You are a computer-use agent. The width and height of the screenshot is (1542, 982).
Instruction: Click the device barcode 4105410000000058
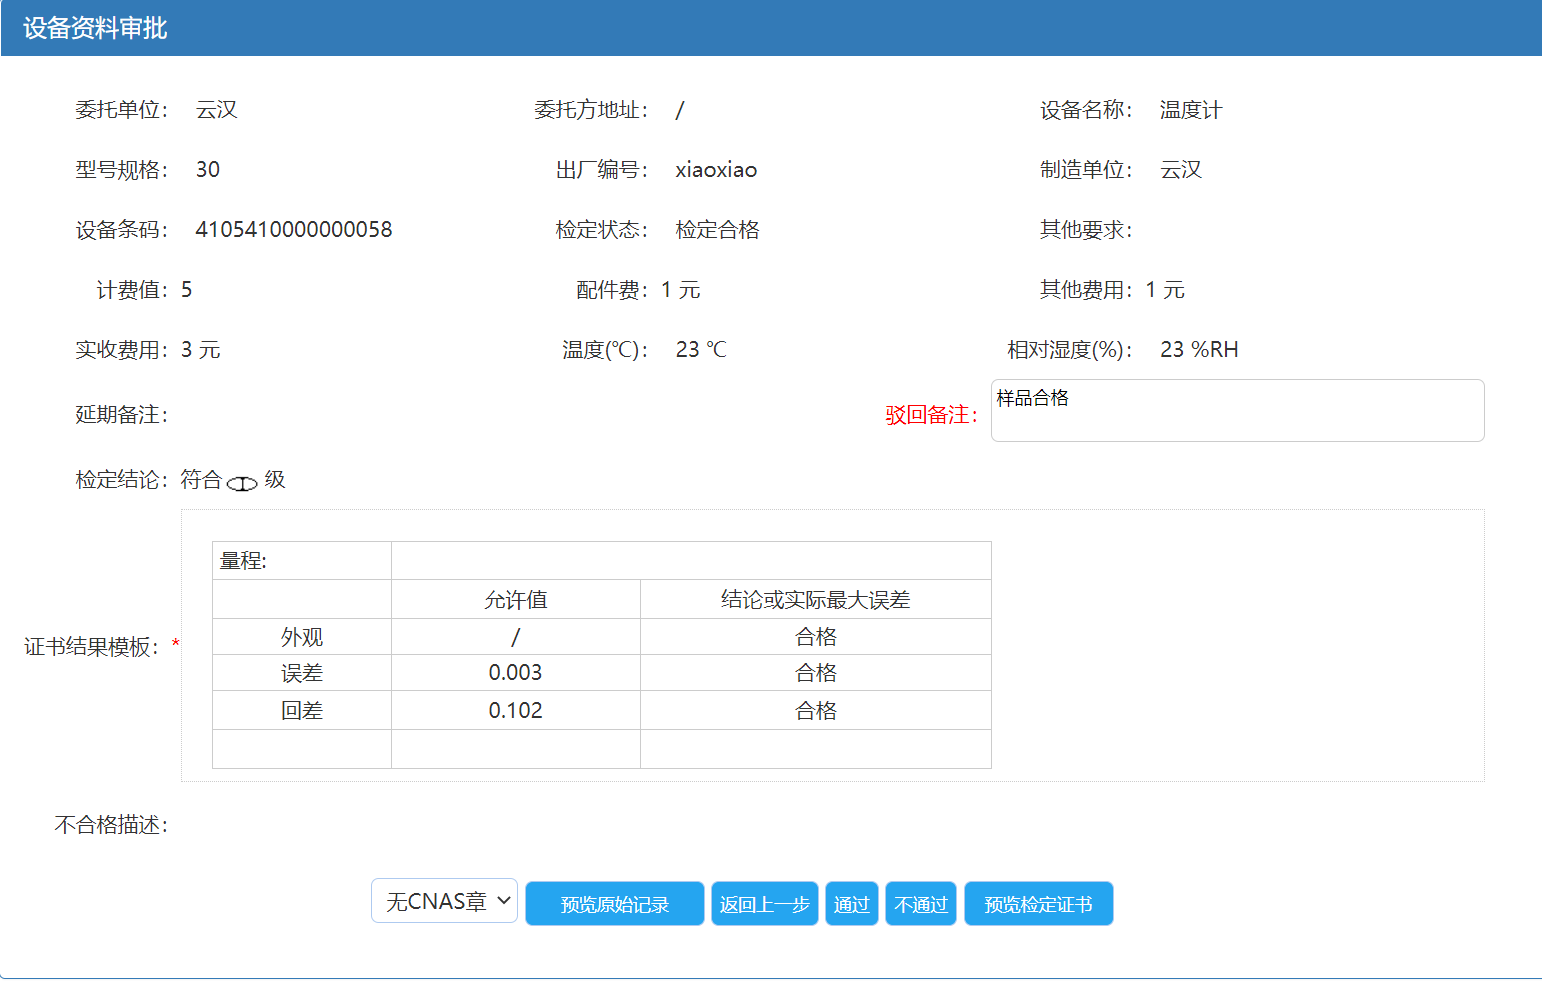click(x=293, y=230)
